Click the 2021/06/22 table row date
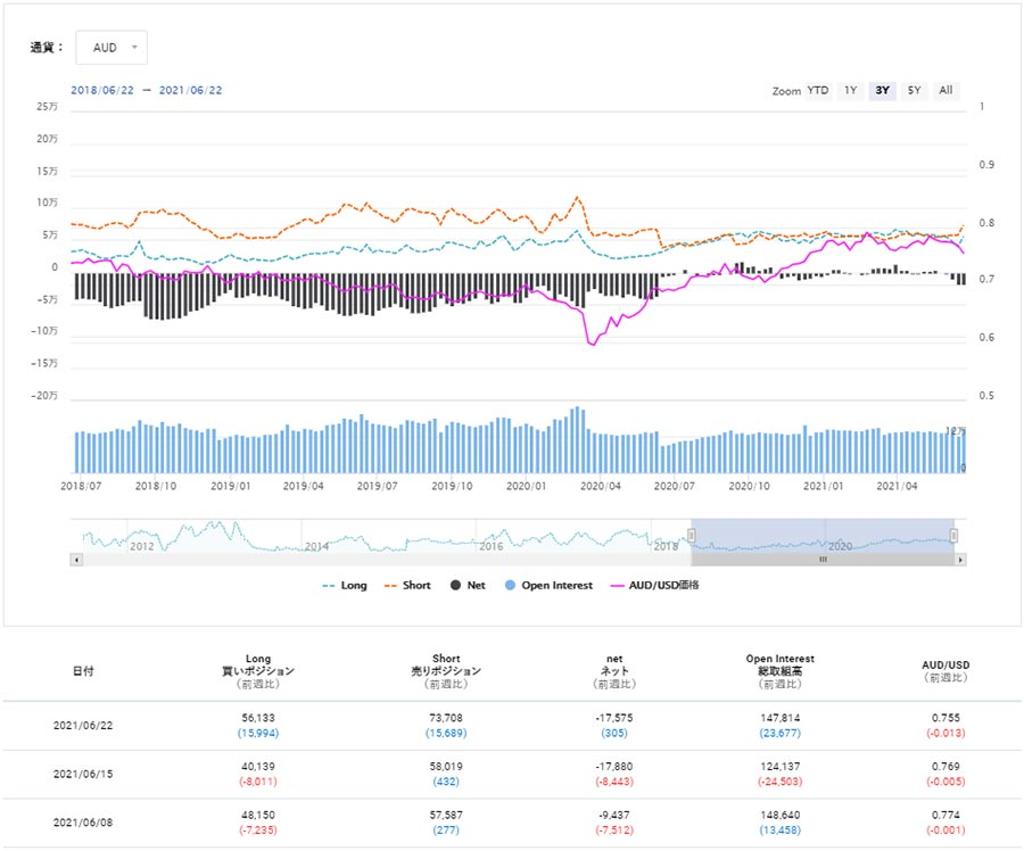The image size is (1024, 851). [x=83, y=726]
